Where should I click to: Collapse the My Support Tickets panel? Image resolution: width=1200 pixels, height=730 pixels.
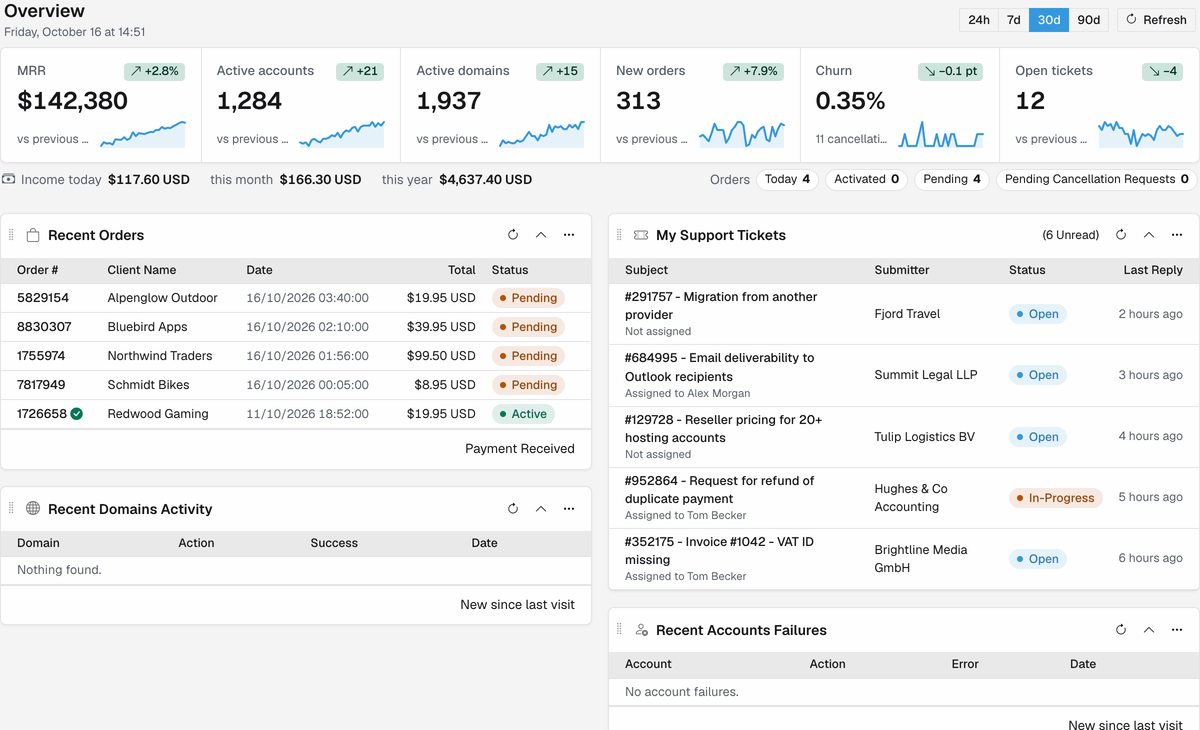point(1149,235)
